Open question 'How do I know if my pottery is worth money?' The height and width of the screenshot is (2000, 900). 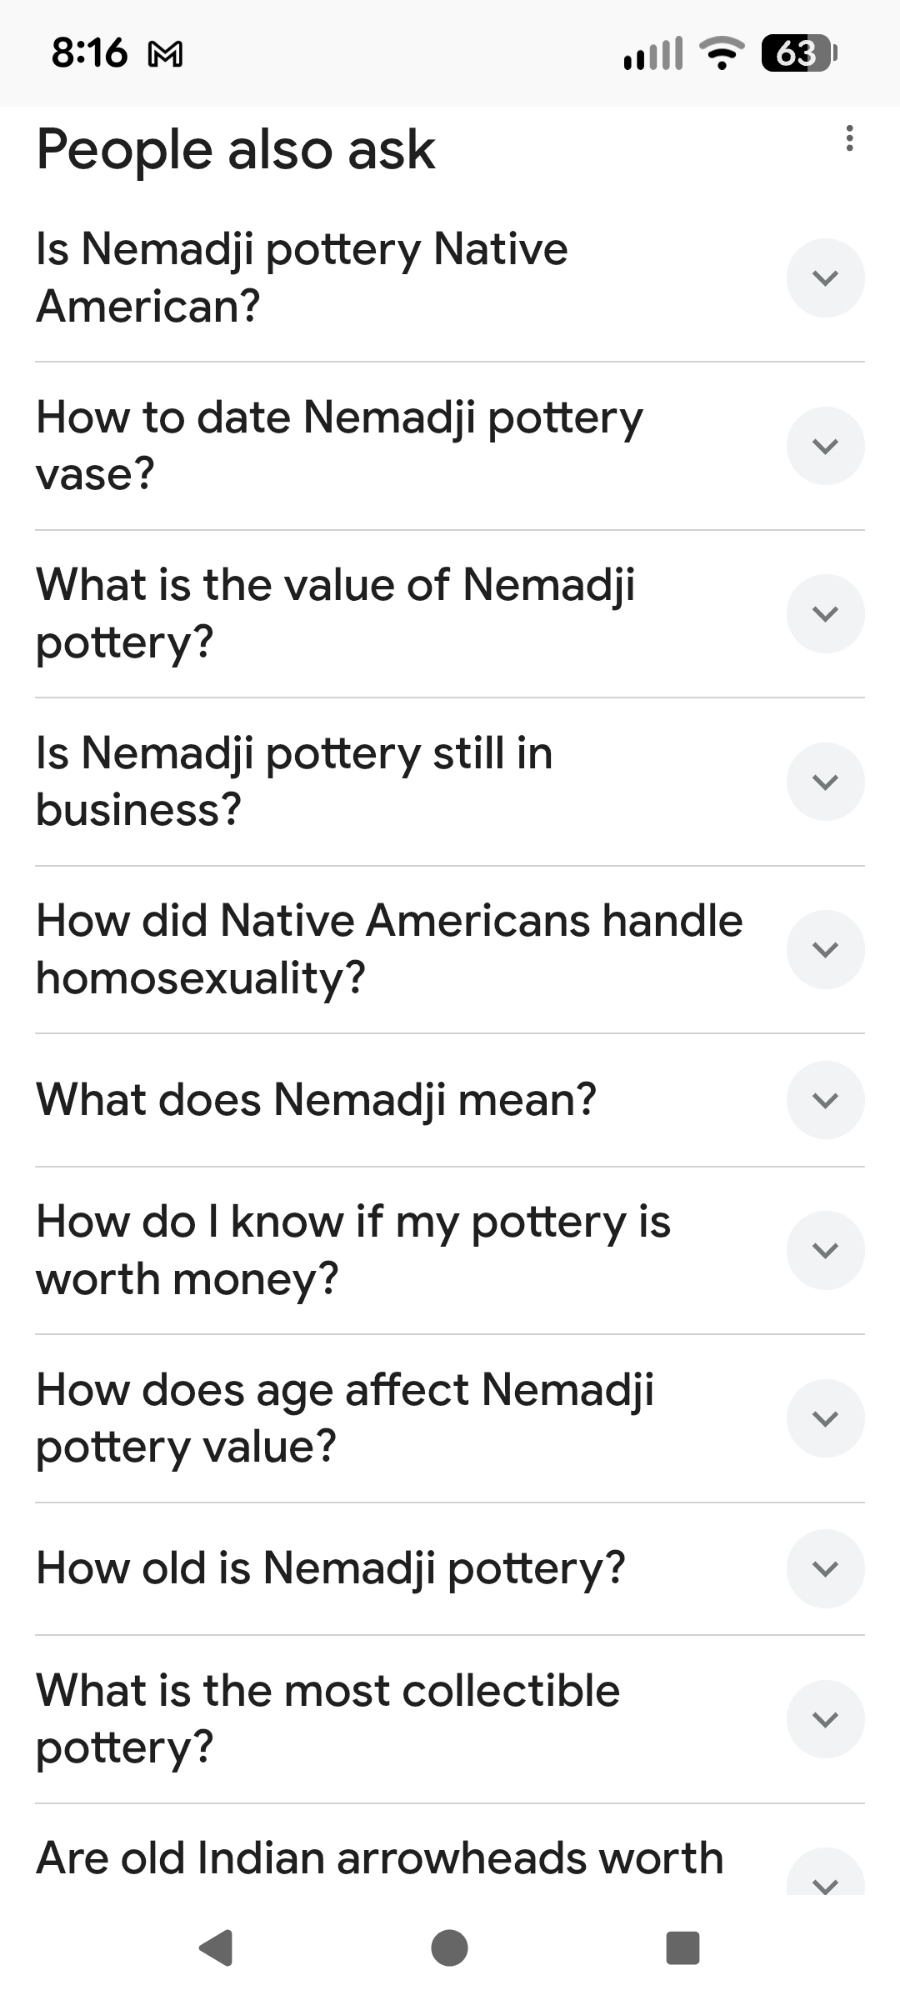[353, 1250]
